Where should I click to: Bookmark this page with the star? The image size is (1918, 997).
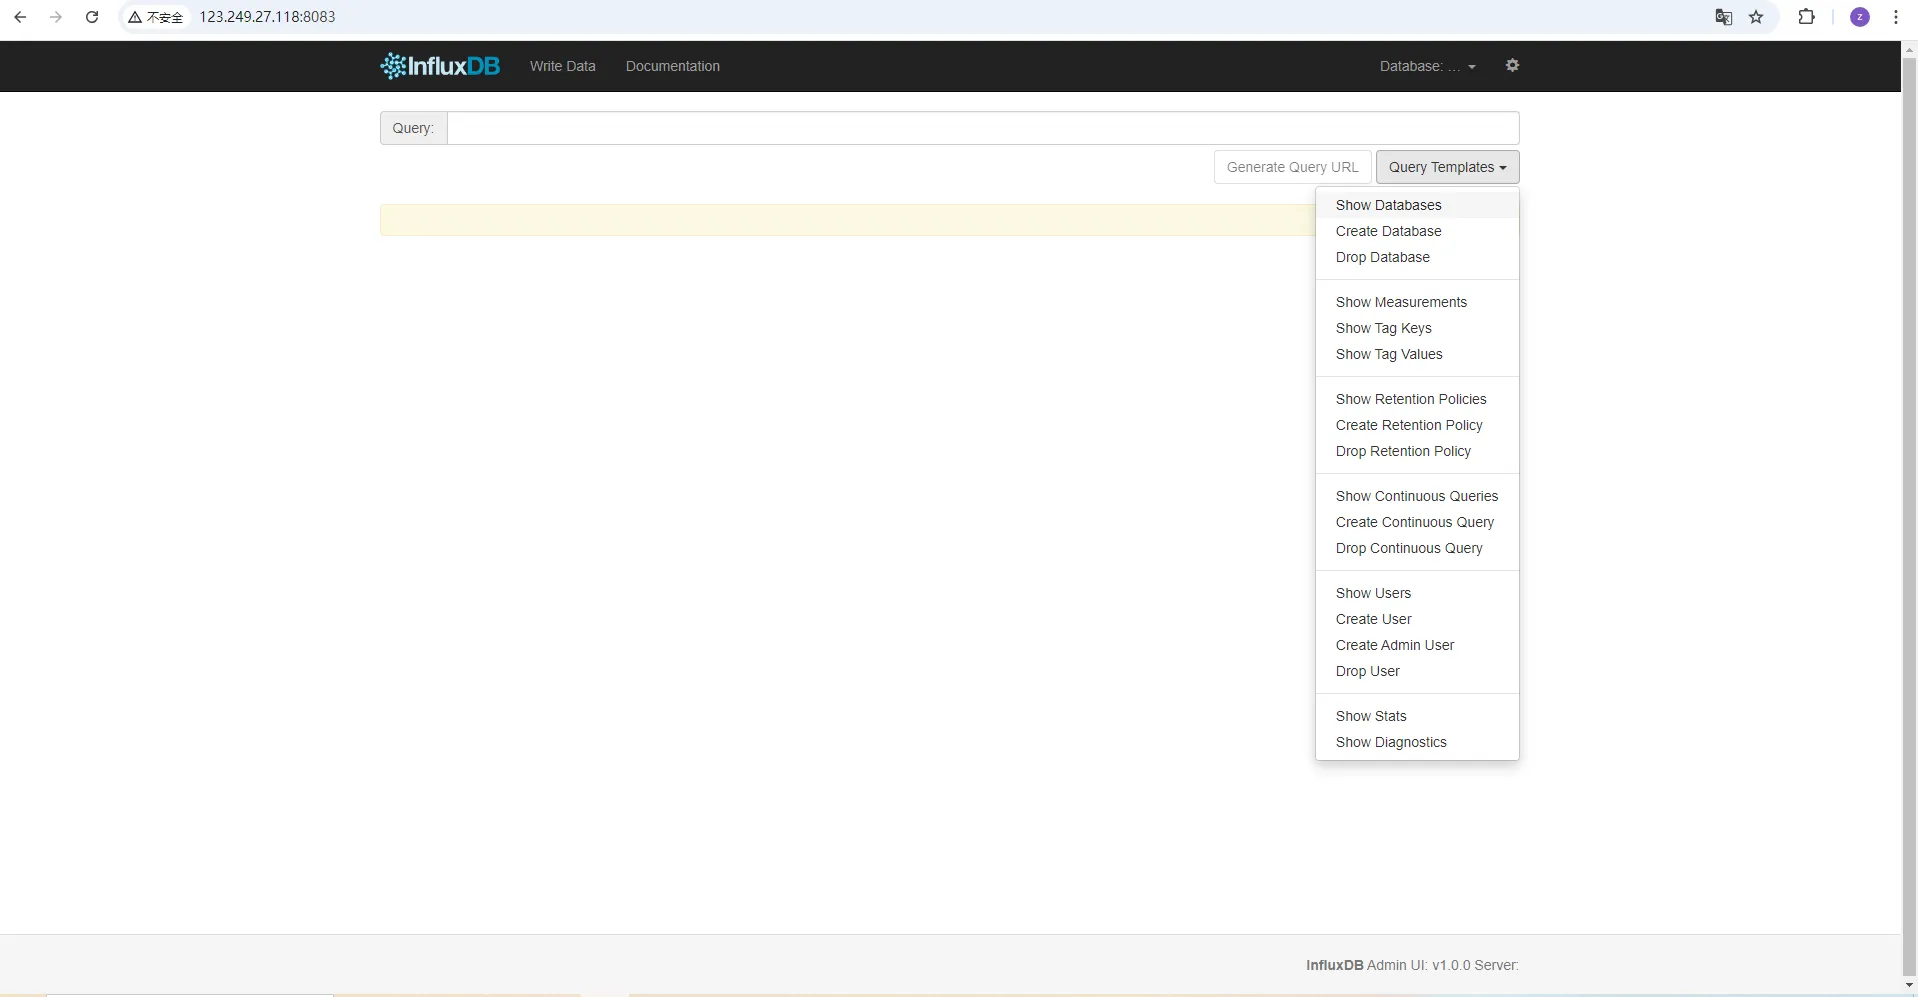[1756, 17]
